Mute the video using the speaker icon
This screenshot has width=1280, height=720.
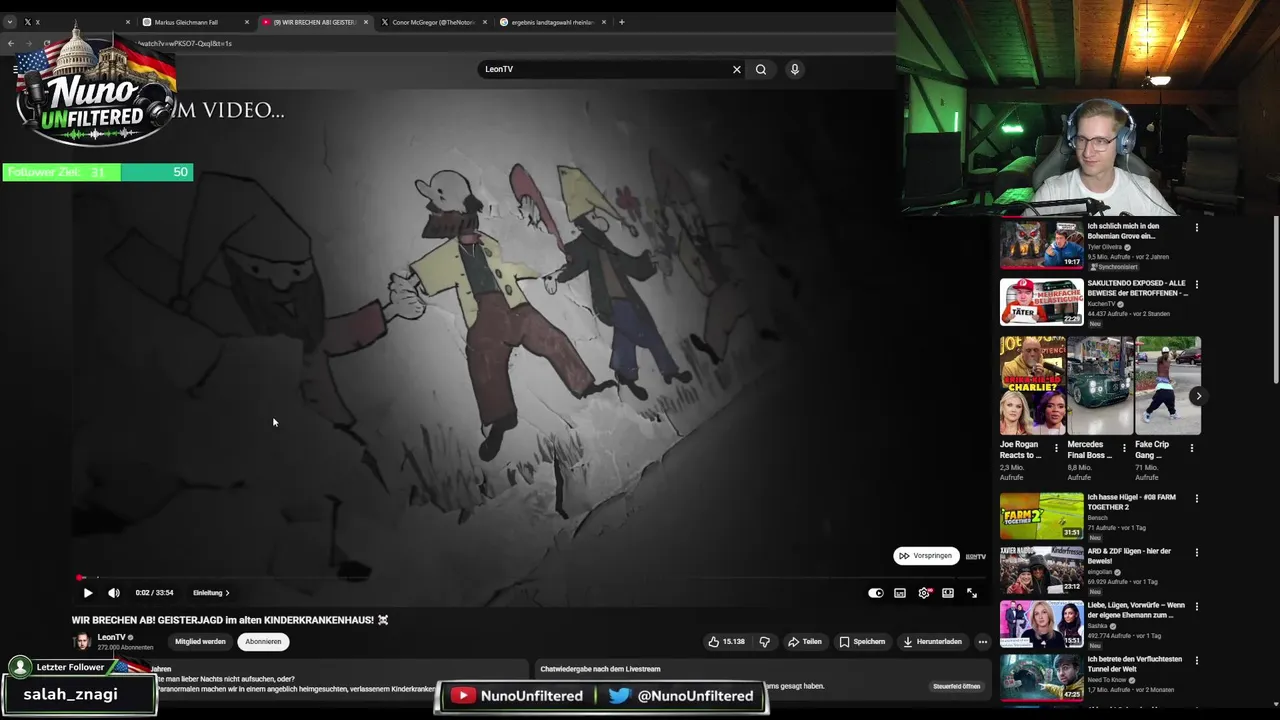click(113, 593)
